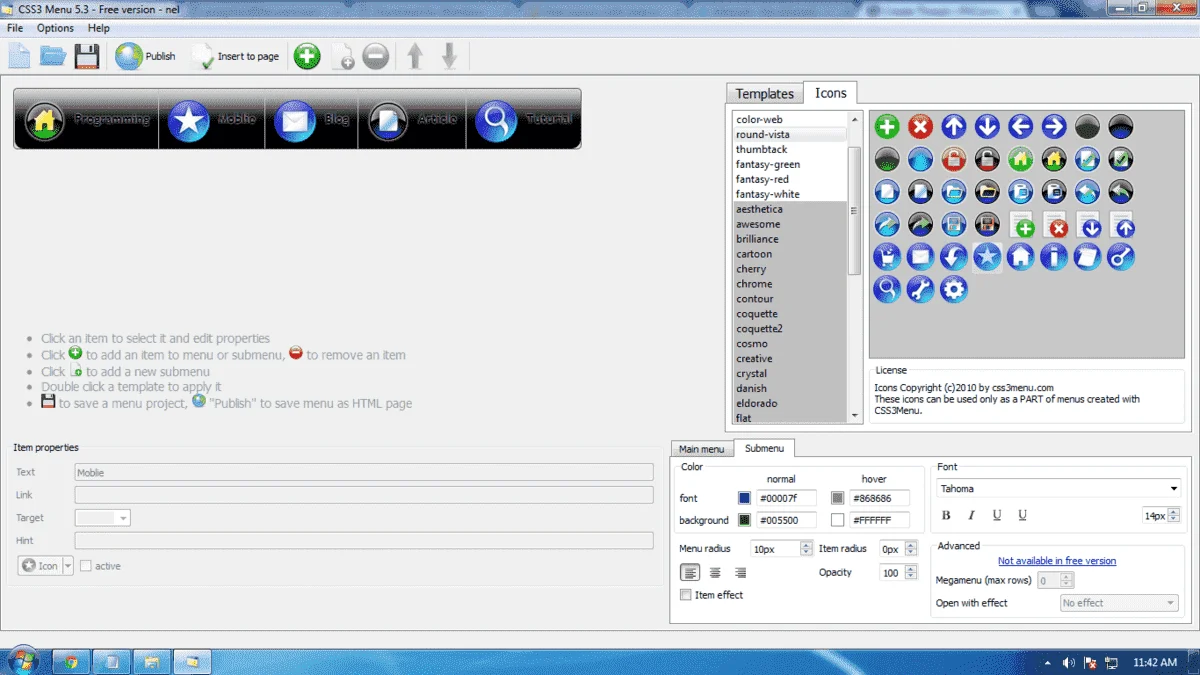The width and height of the screenshot is (1200, 675).
Task: Select the blue star icon in grid
Action: point(987,257)
